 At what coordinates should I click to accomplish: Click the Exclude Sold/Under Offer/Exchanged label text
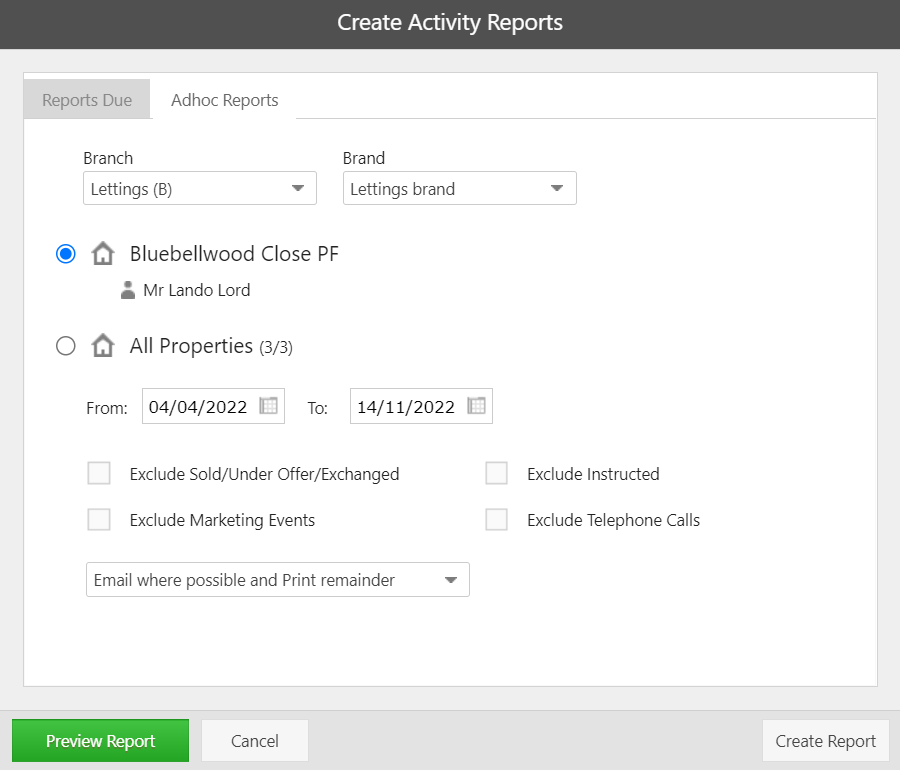pos(265,474)
